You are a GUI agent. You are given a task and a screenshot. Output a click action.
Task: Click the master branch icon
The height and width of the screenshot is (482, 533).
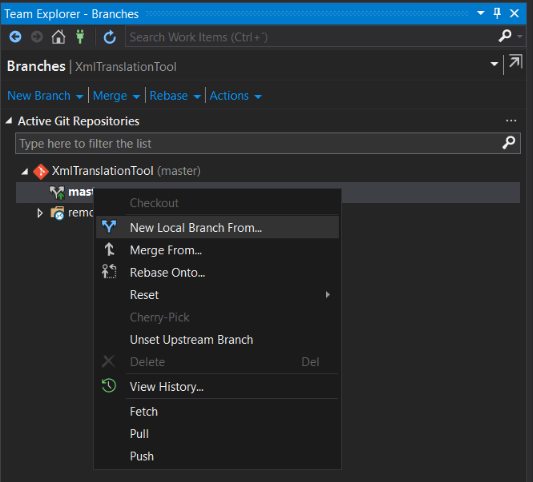[x=57, y=193]
